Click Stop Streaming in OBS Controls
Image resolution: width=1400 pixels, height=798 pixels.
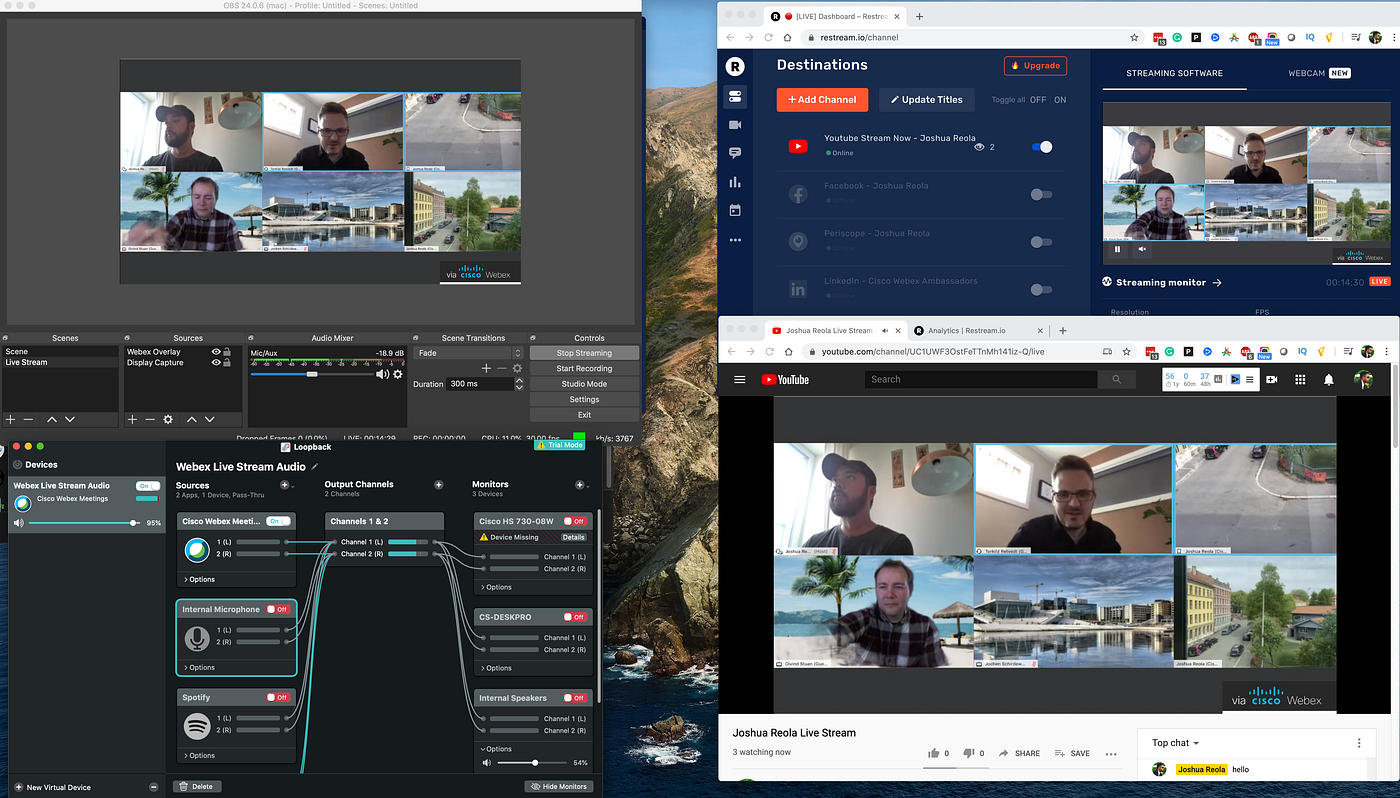584,353
